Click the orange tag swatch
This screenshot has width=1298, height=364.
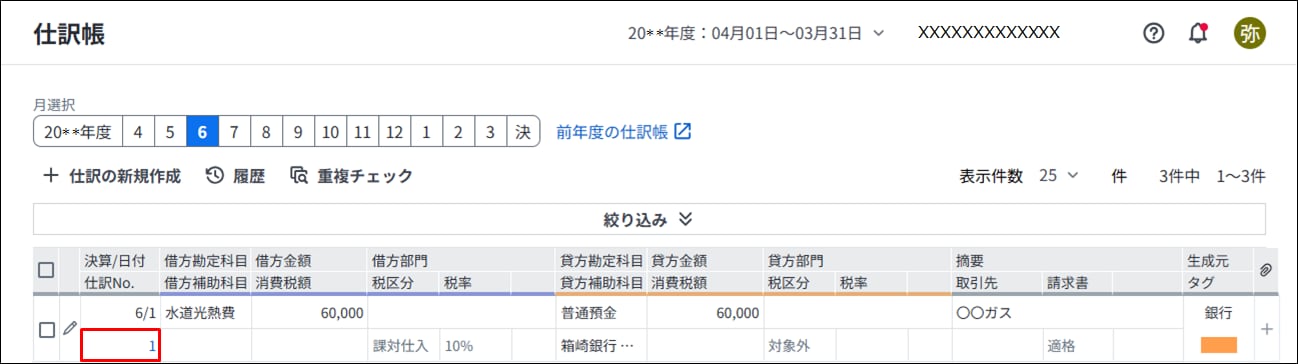click(1218, 345)
